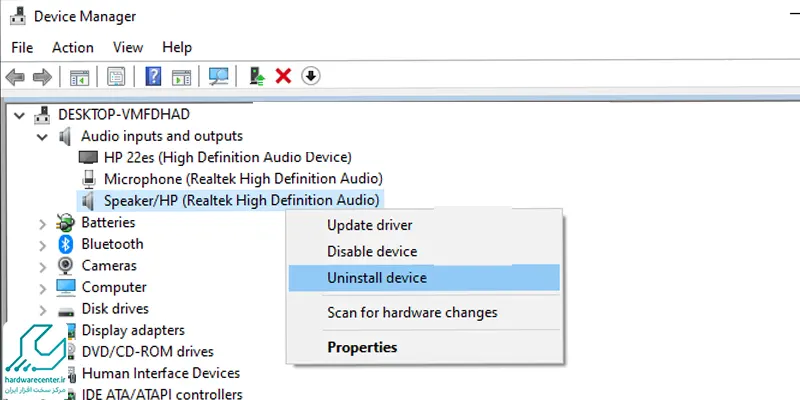
Task: Open the Action menu
Action: pyautogui.click(x=72, y=47)
